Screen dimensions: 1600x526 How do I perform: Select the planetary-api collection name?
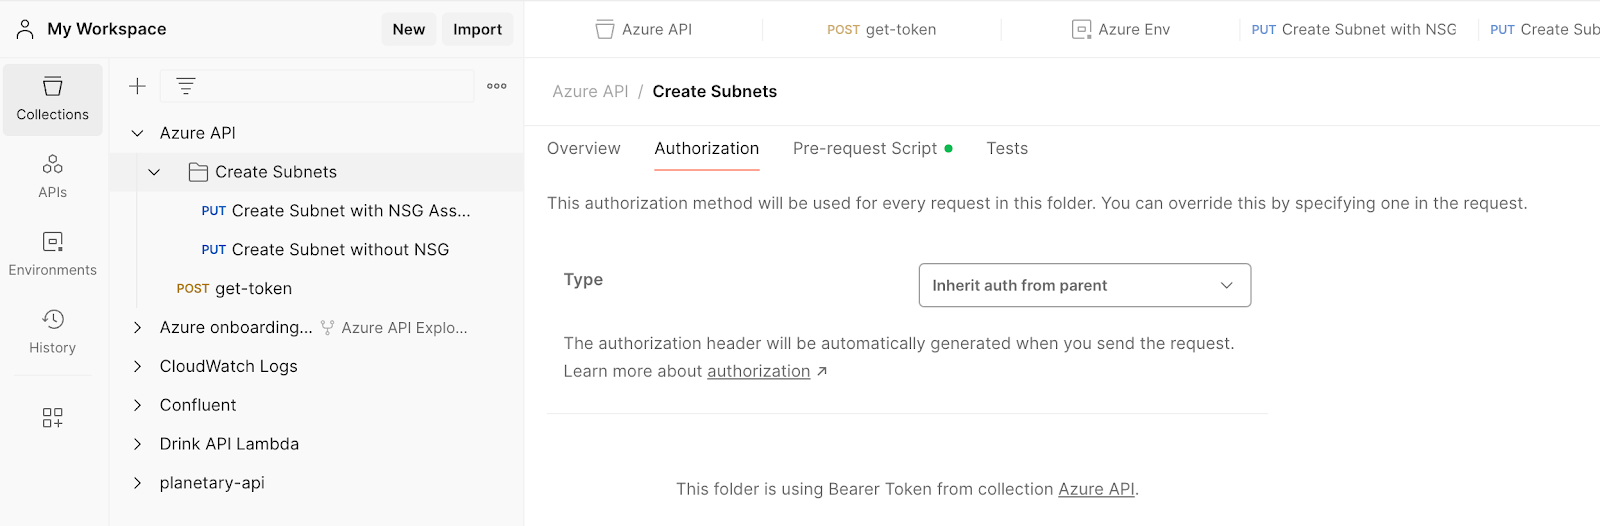(212, 483)
